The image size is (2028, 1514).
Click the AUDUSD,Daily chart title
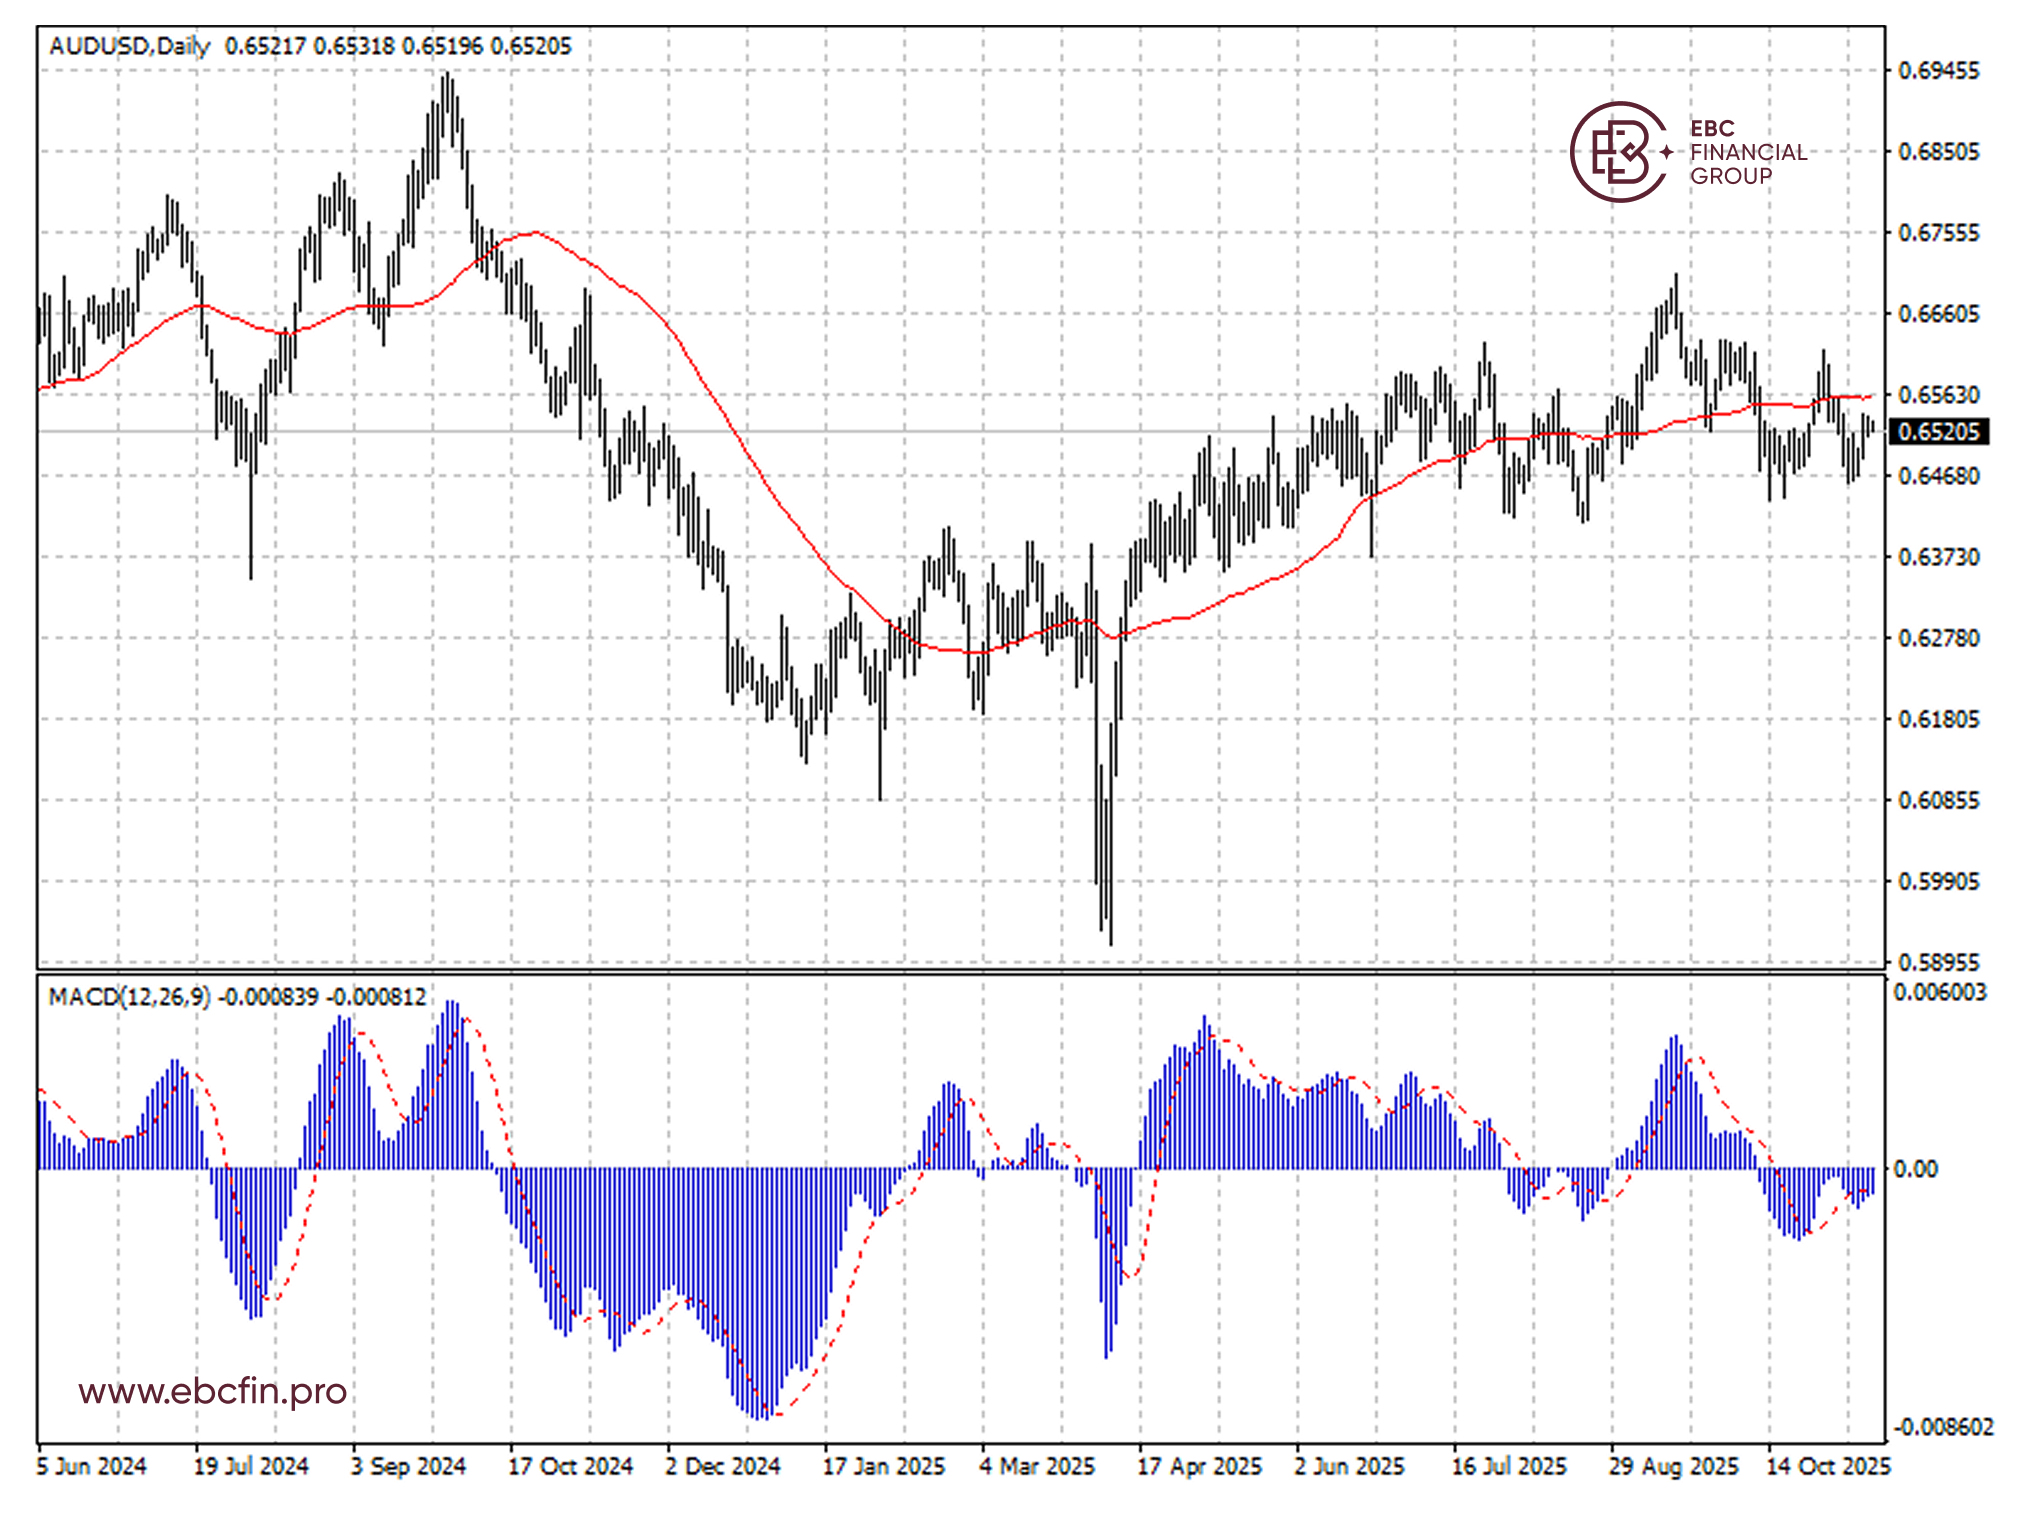[129, 46]
